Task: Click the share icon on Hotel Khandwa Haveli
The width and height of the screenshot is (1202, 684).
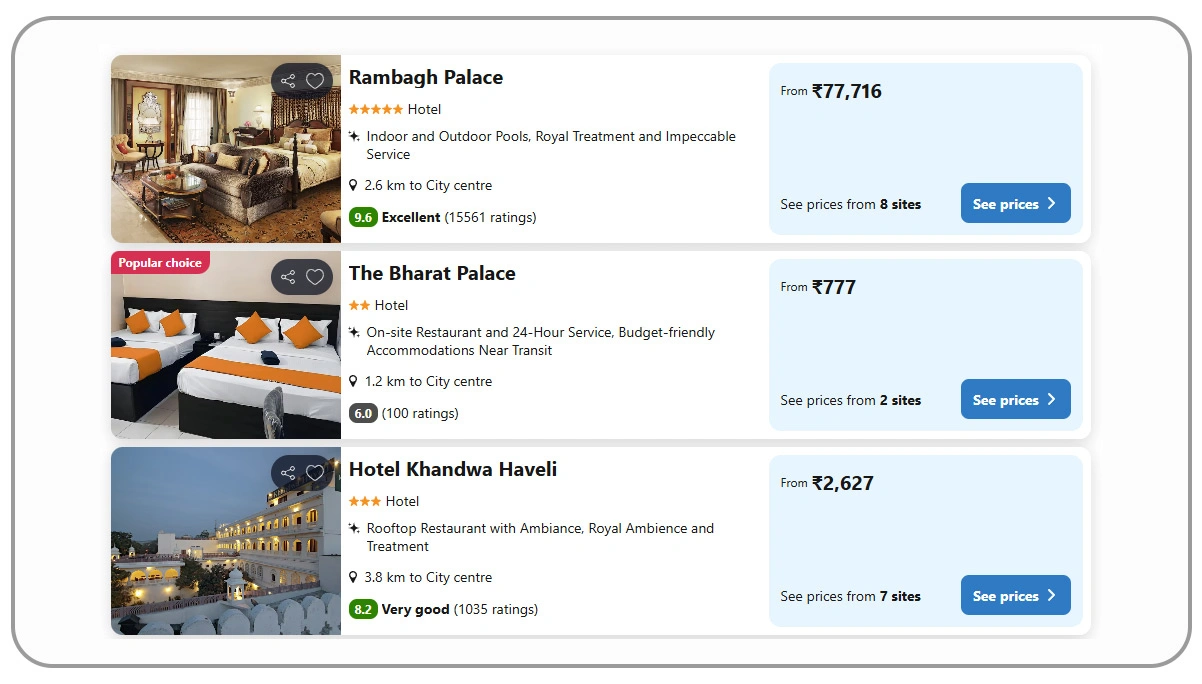Action: [x=288, y=472]
